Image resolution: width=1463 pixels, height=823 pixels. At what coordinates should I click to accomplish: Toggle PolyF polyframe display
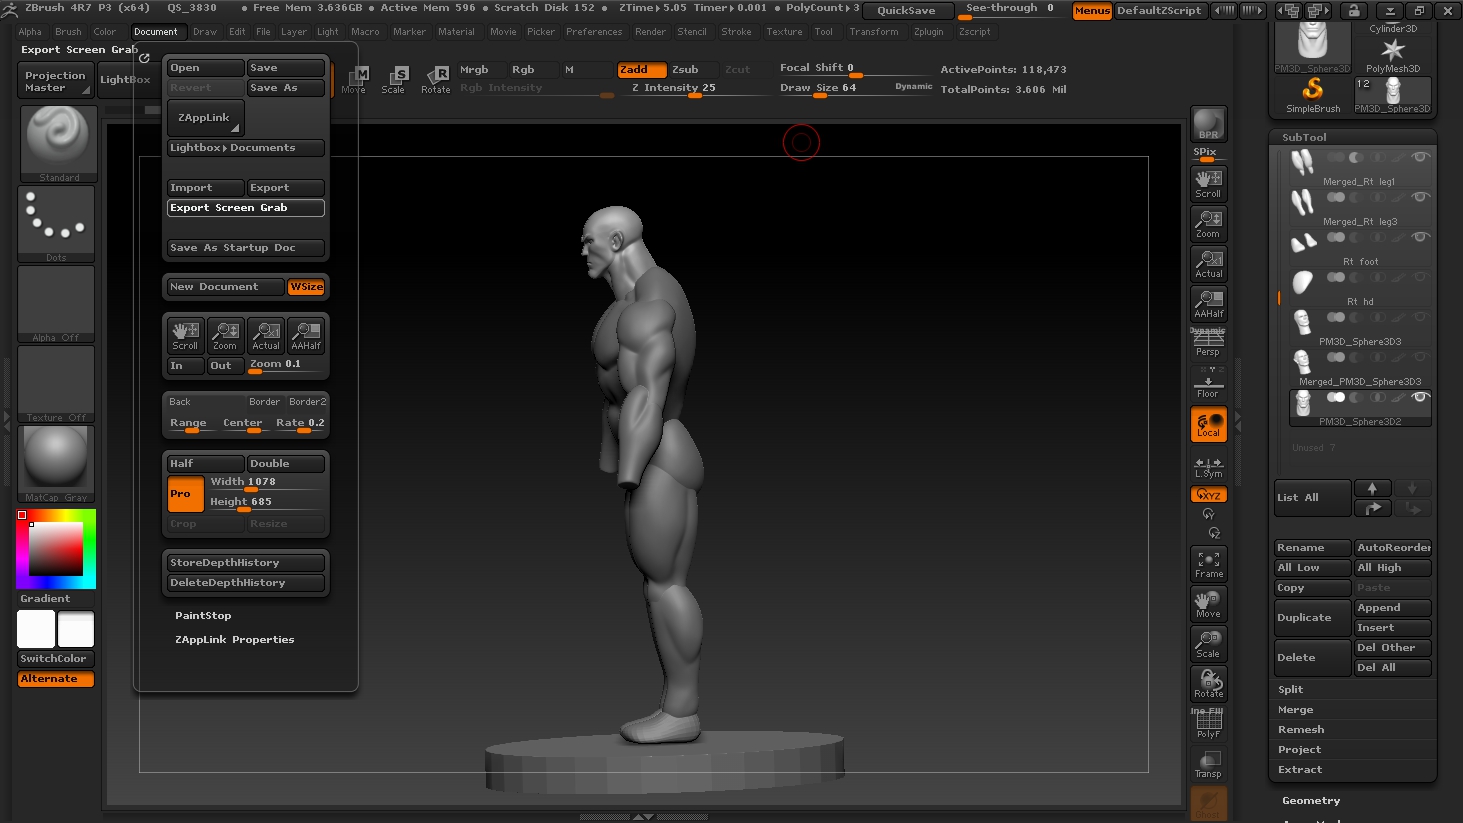[1208, 724]
